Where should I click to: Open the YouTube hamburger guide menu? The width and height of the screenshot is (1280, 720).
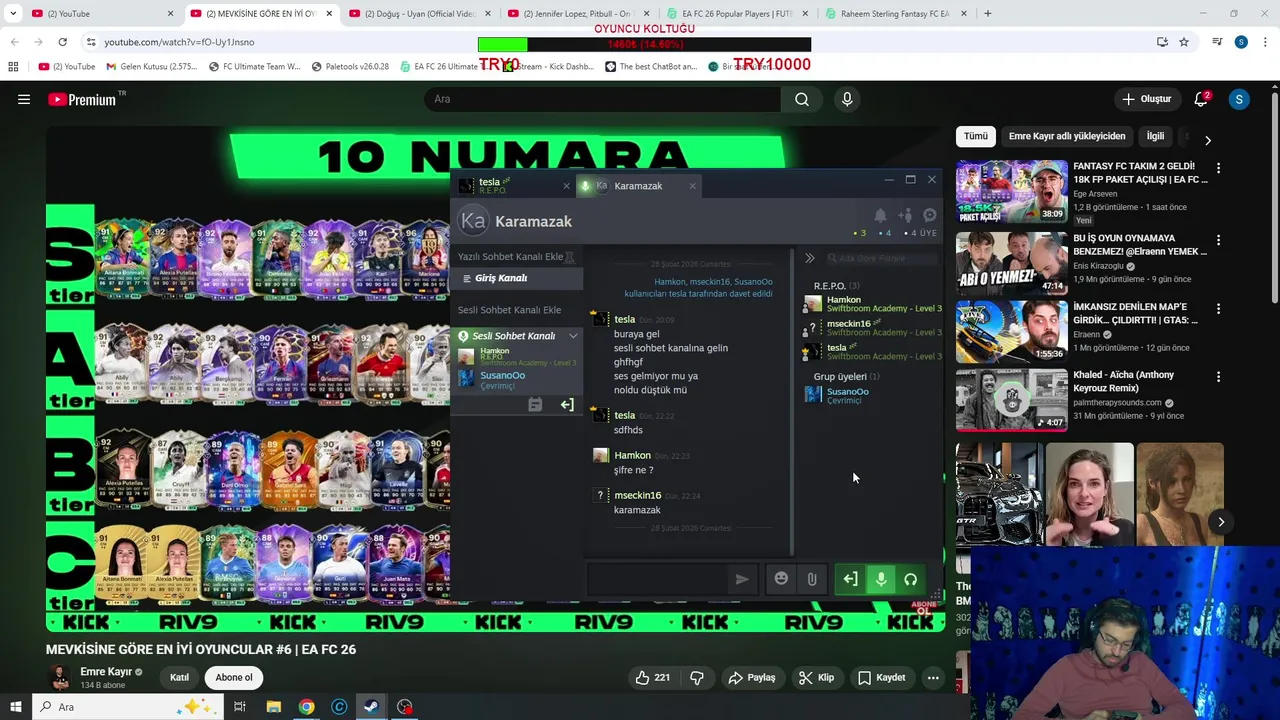(x=24, y=99)
